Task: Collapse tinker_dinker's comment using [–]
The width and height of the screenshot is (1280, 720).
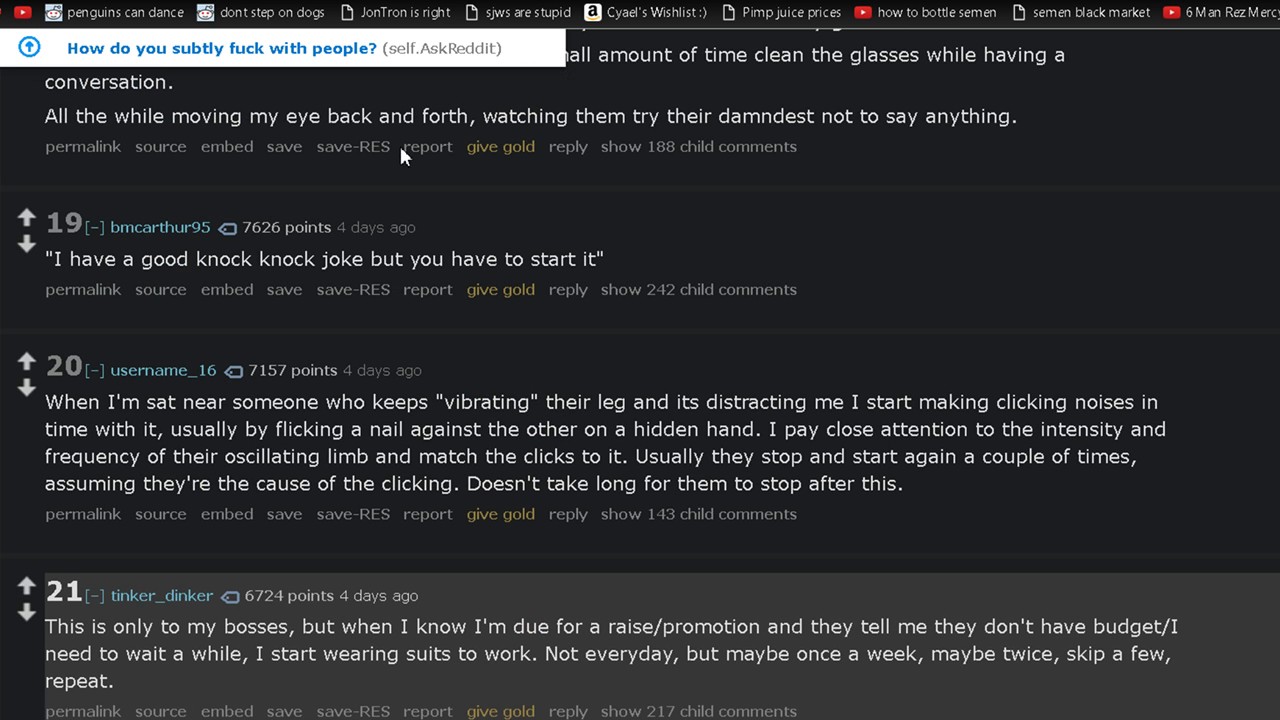Action: point(95,596)
